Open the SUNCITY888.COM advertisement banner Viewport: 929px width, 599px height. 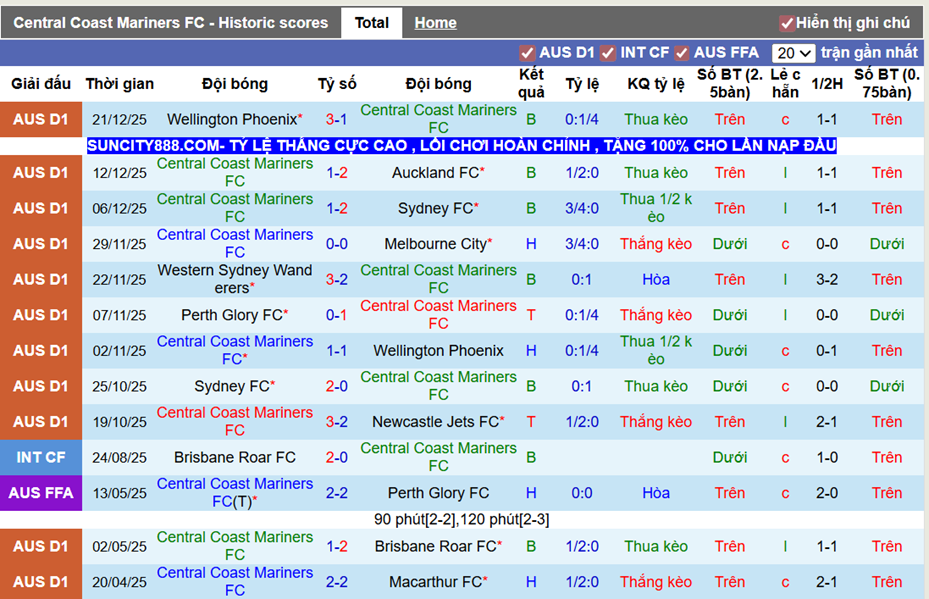tap(462, 146)
